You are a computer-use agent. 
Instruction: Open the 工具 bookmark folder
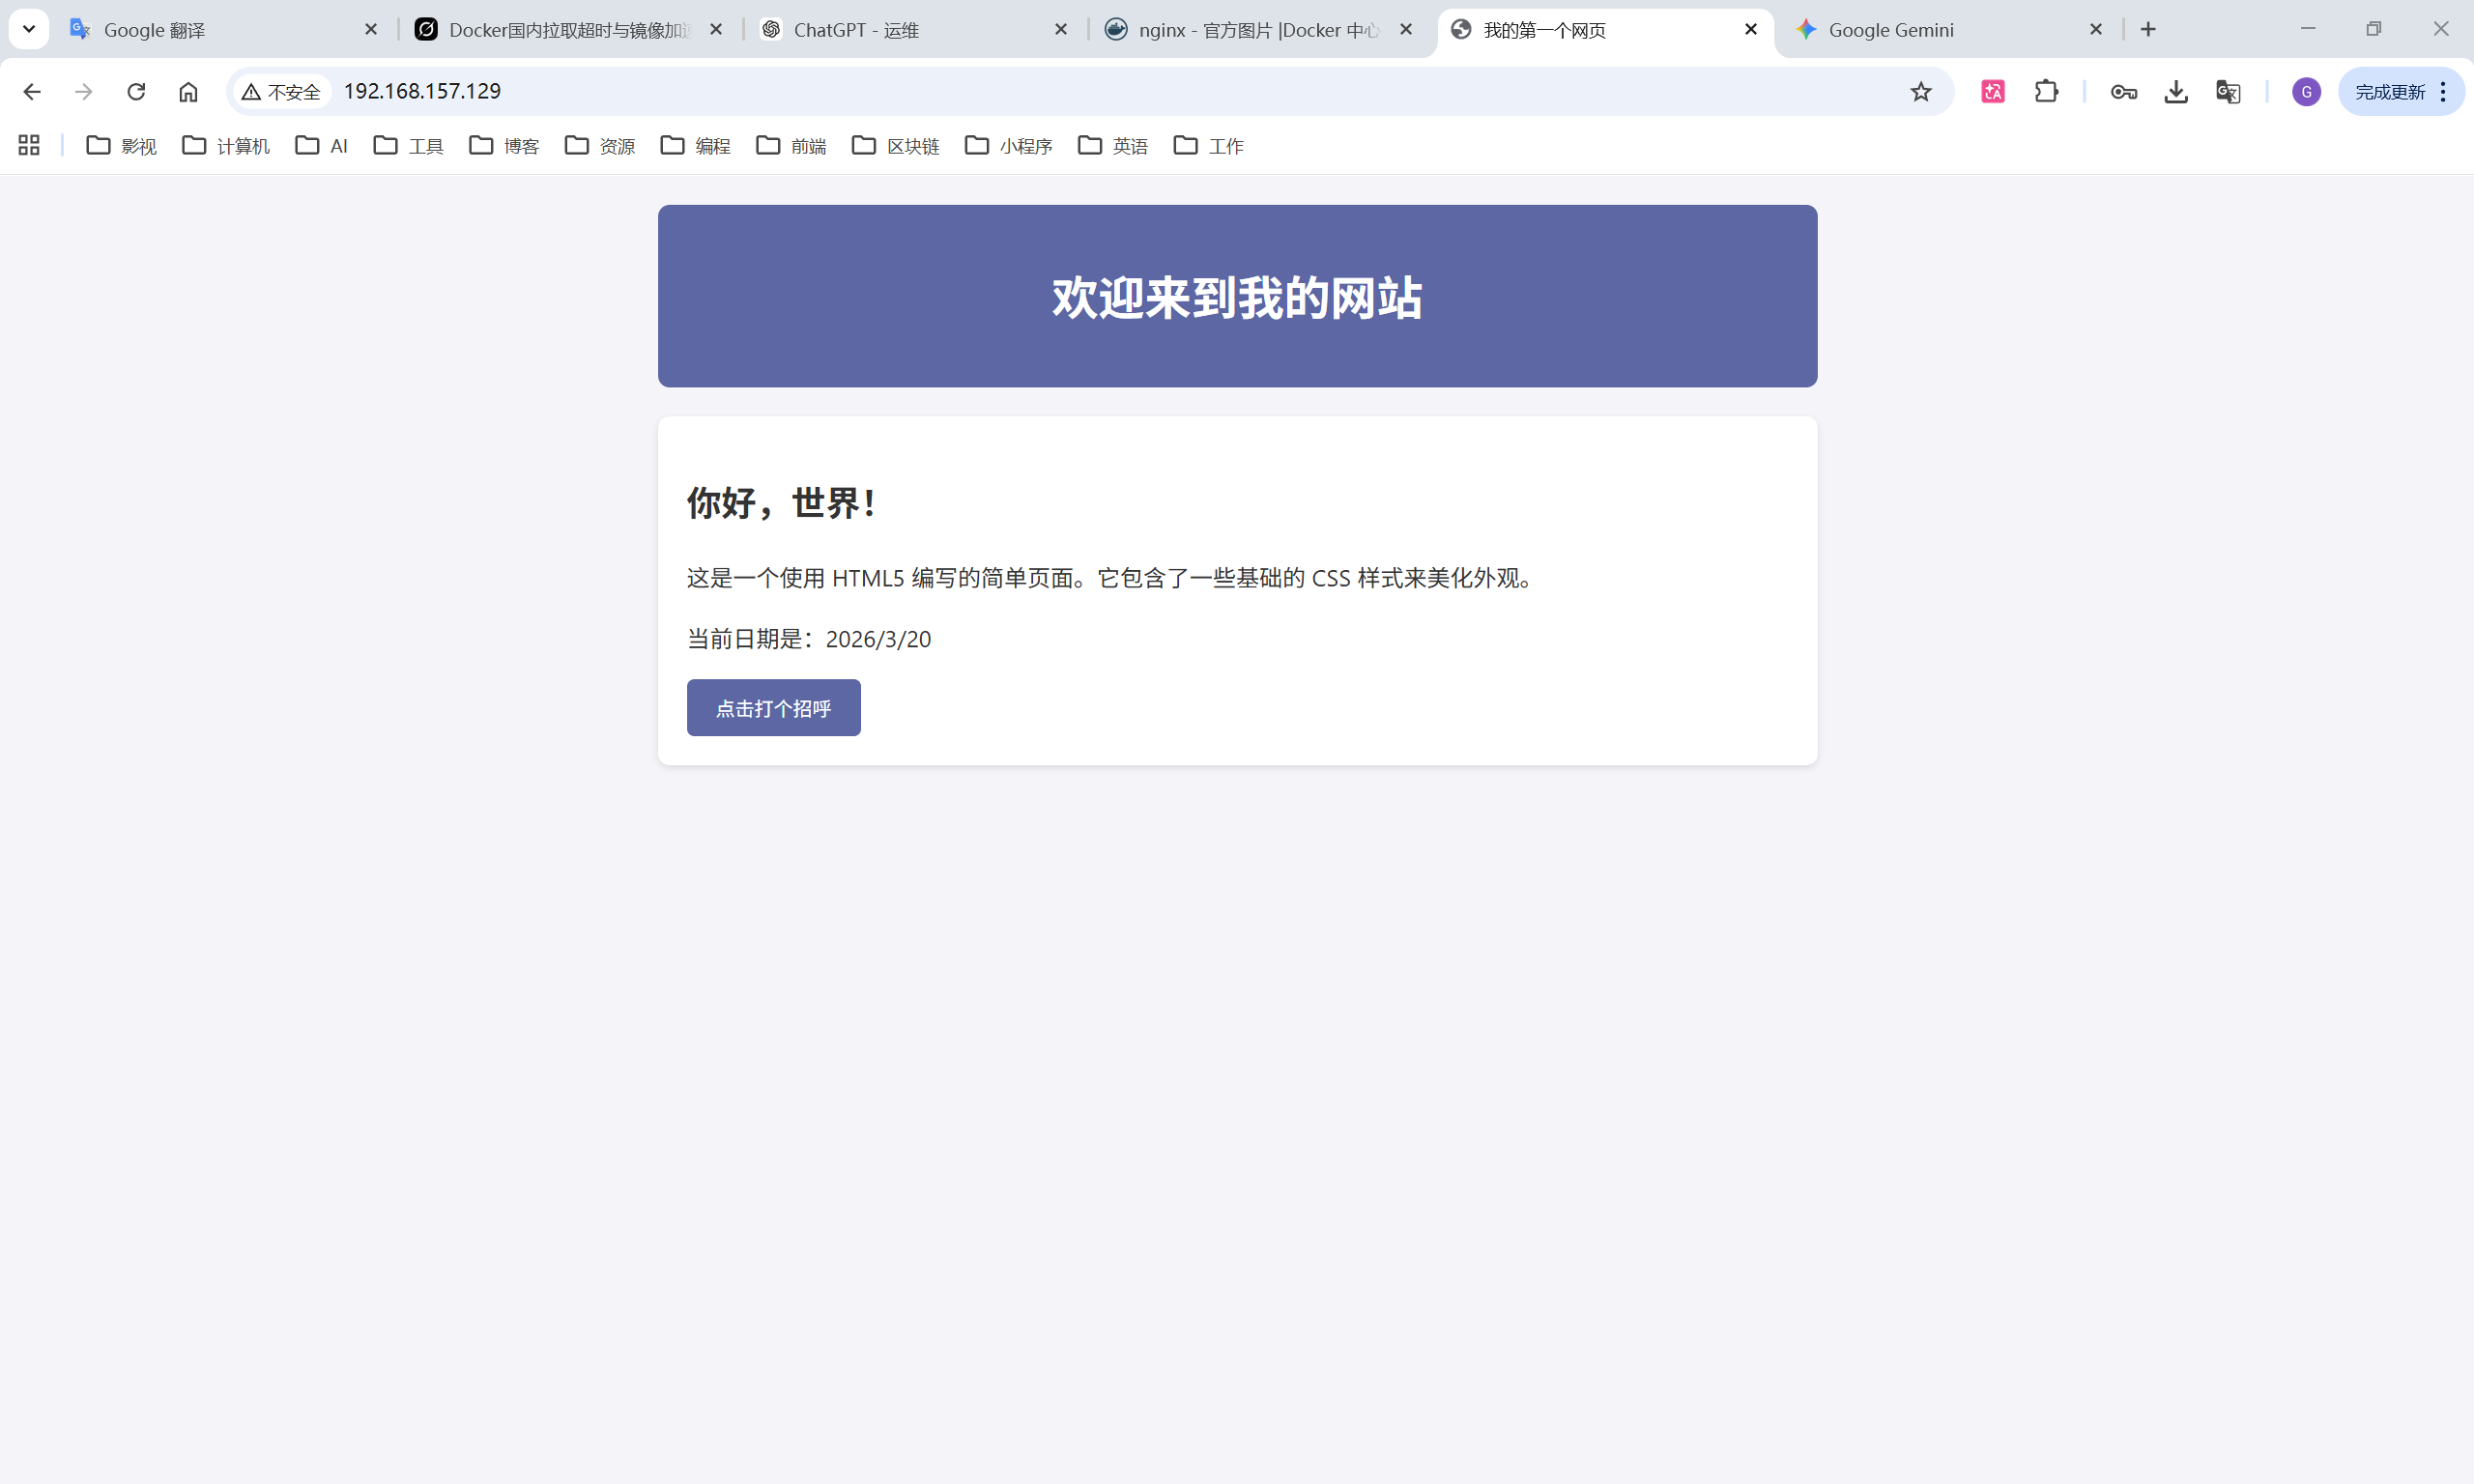click(408, 146)
